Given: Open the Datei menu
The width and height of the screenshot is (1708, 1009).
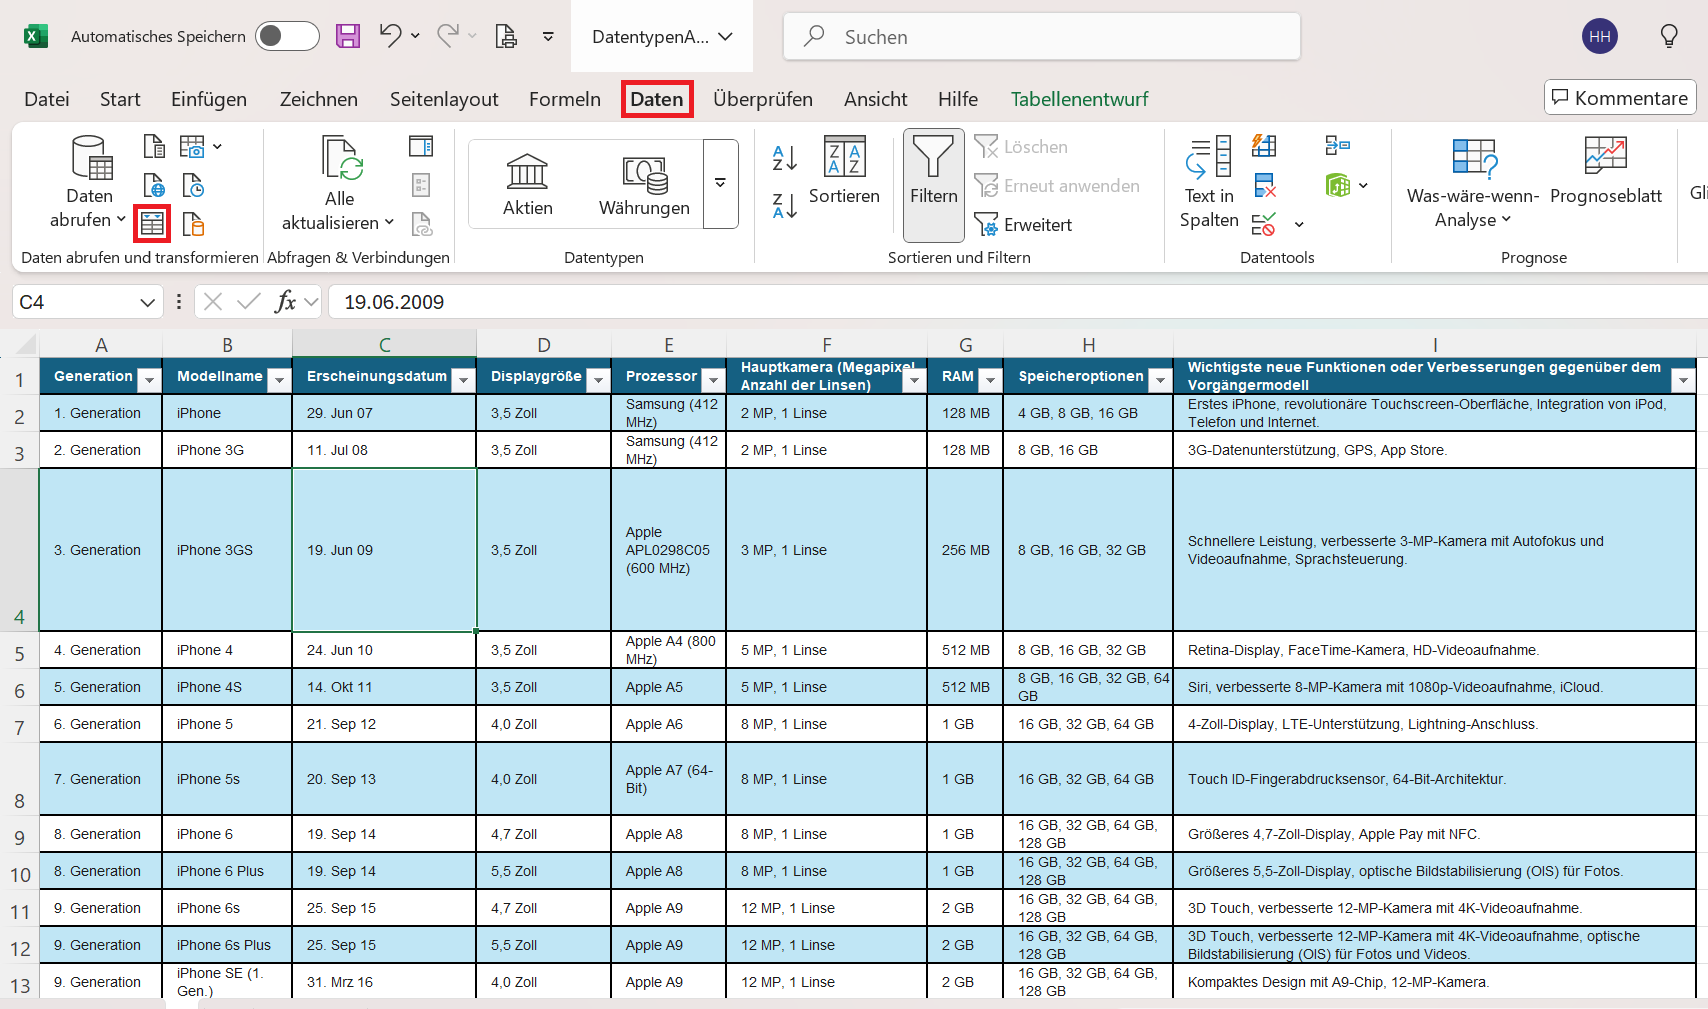Looking at the screenshot, I should pos(47,99).
